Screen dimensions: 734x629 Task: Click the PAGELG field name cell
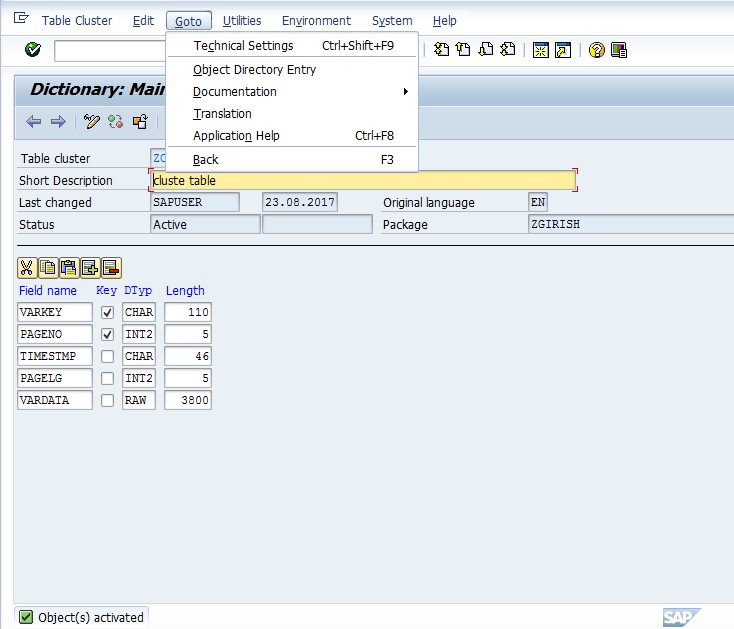[55, 378]
